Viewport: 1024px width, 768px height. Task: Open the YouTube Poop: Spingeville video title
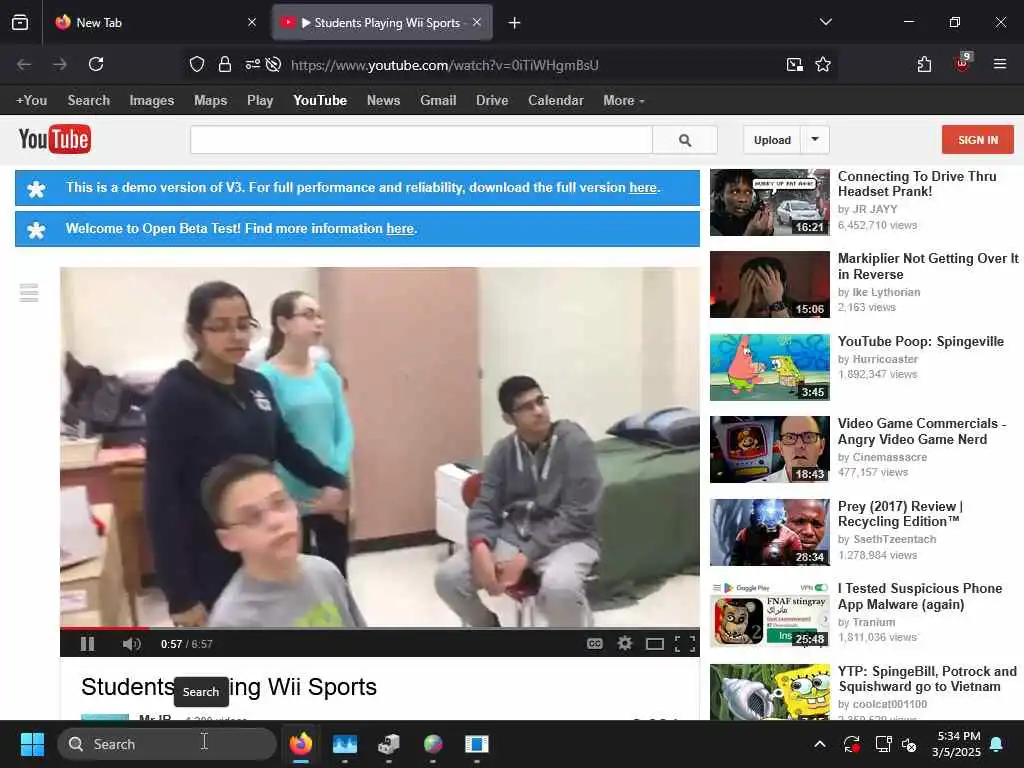pos(920,342)
